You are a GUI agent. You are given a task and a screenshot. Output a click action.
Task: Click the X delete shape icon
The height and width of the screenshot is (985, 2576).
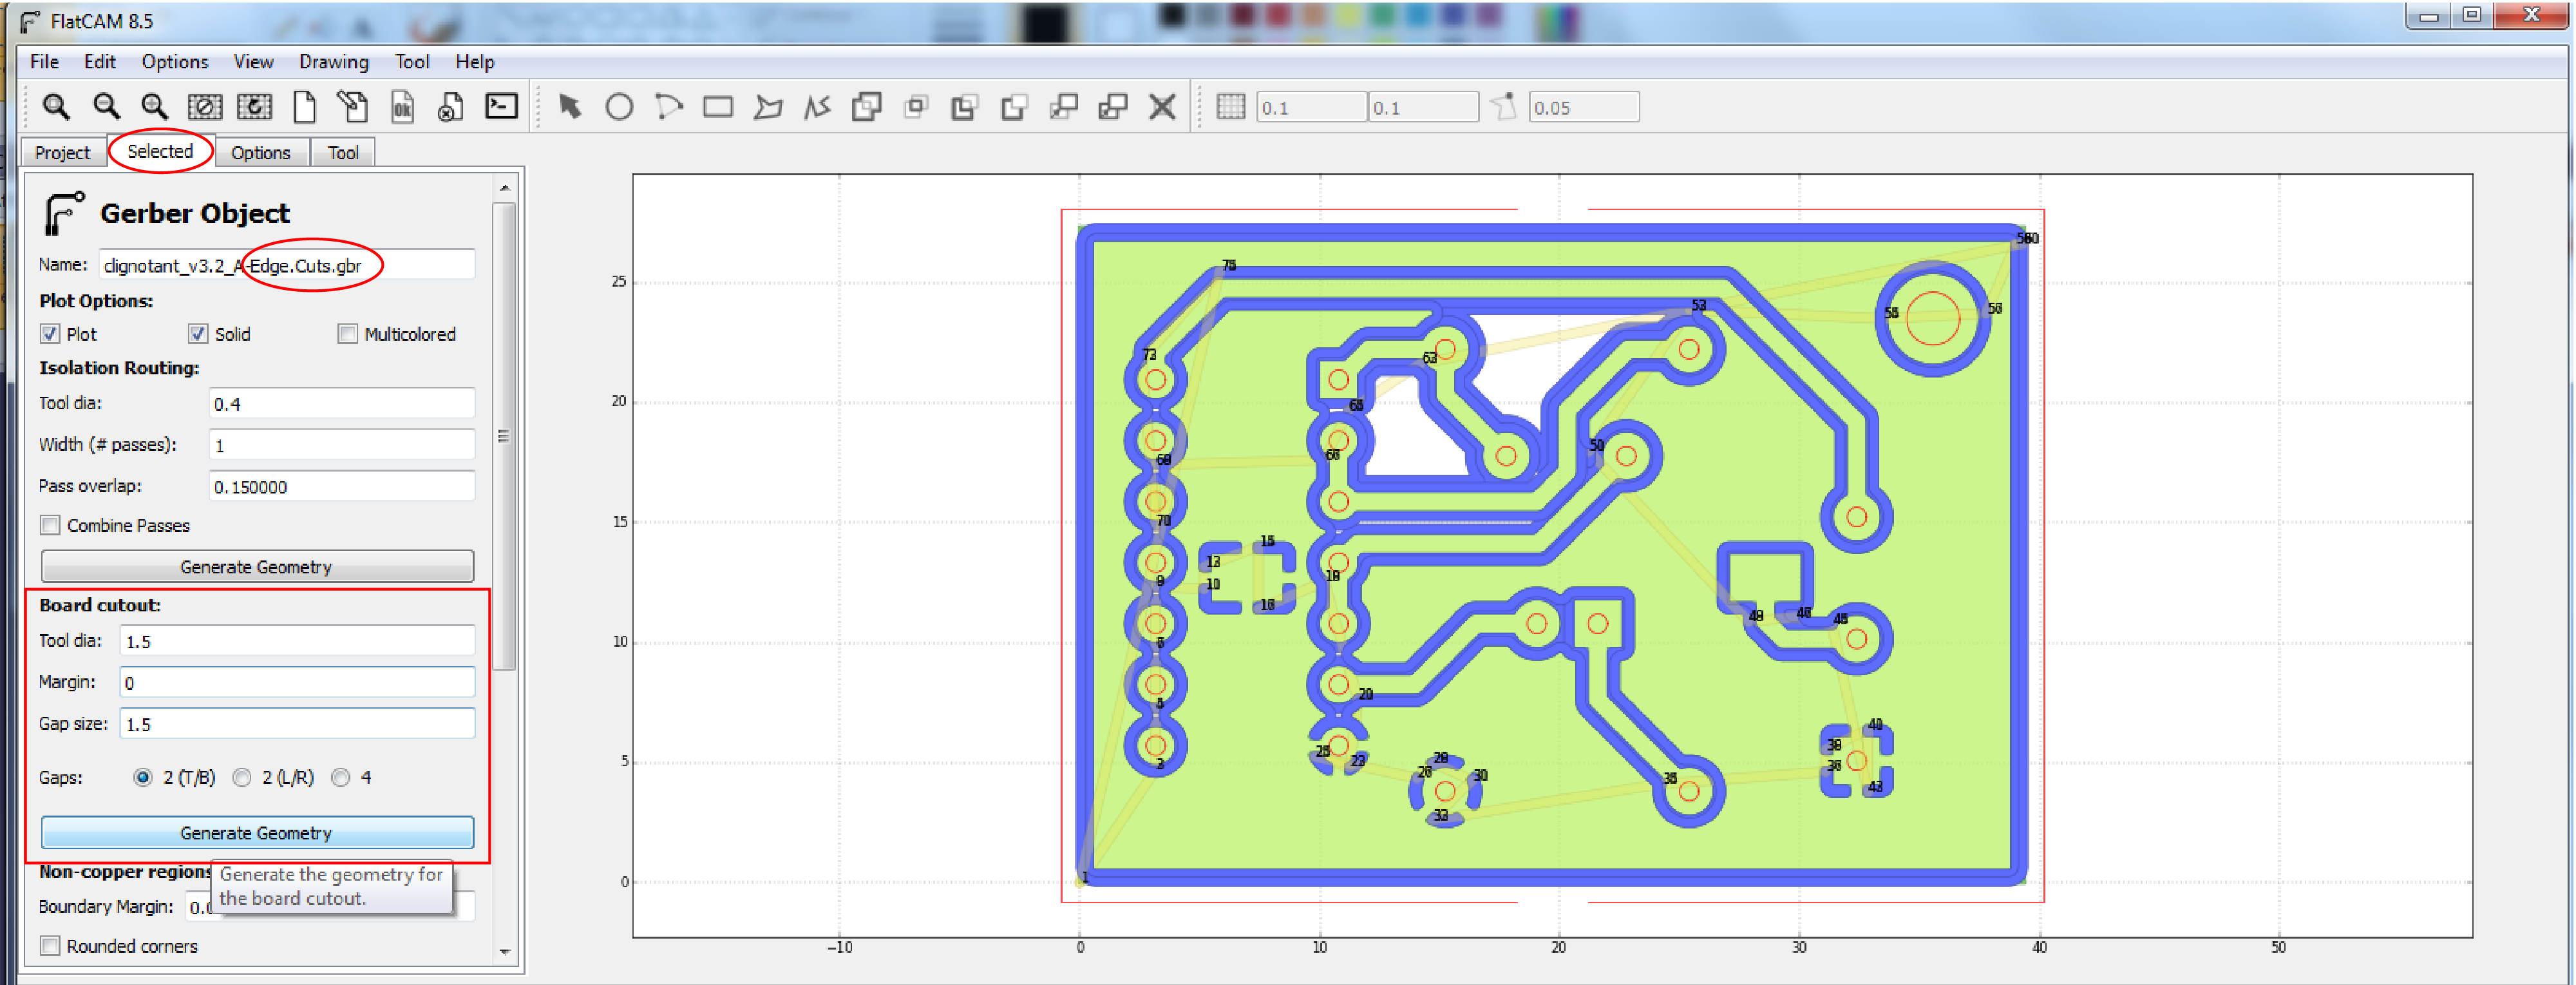(x=1162, y=106)
